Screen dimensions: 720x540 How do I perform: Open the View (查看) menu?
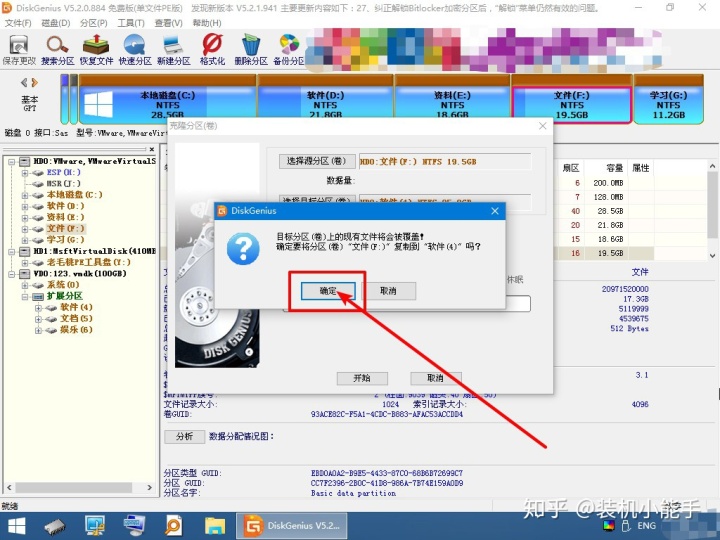[168, 23]
